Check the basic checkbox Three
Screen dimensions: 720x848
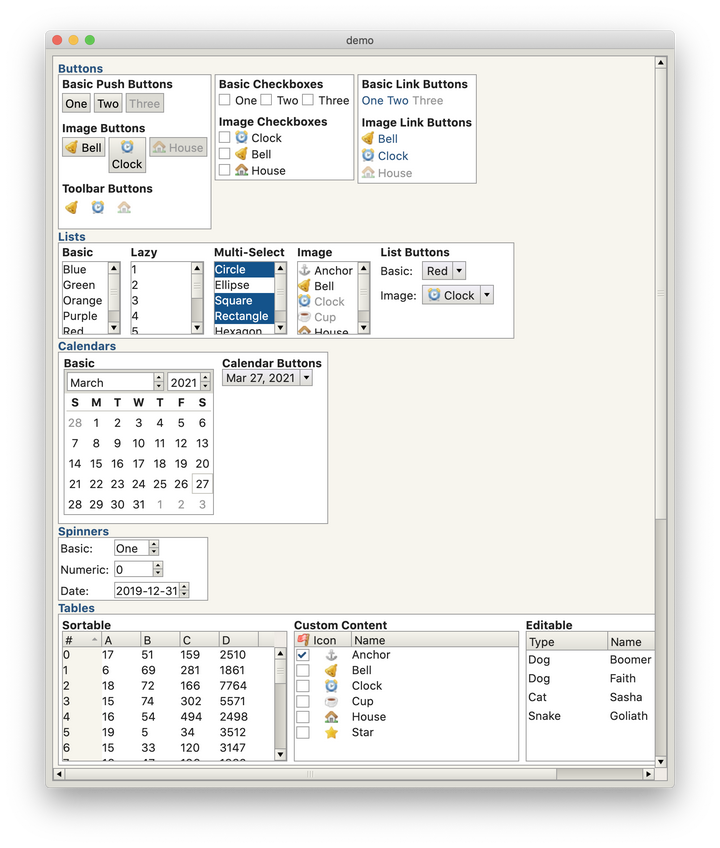pyautogui.click(x=308, y=100)
